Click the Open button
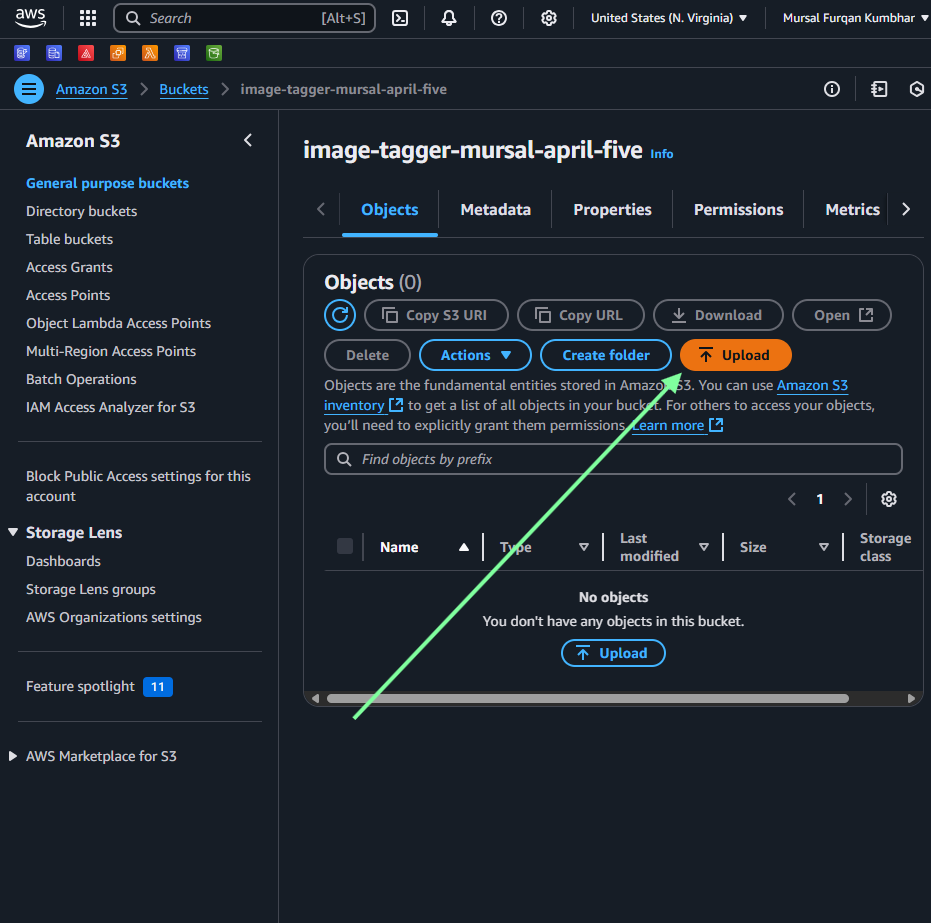Screen dimensions: 931x923 click(842, 315)
